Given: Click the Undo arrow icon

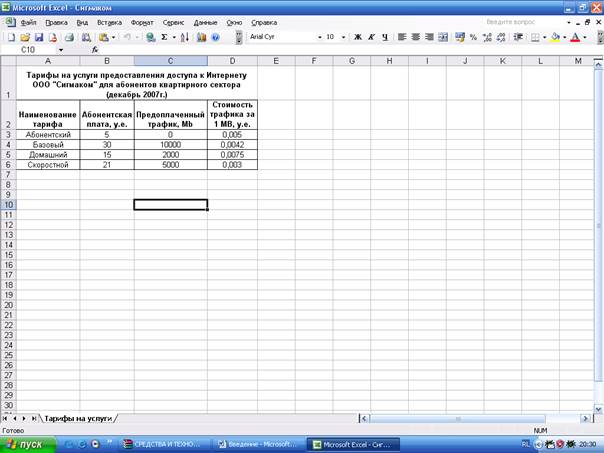Looking at the screenshot, I should pyautogui.click(x=127, y=37).
